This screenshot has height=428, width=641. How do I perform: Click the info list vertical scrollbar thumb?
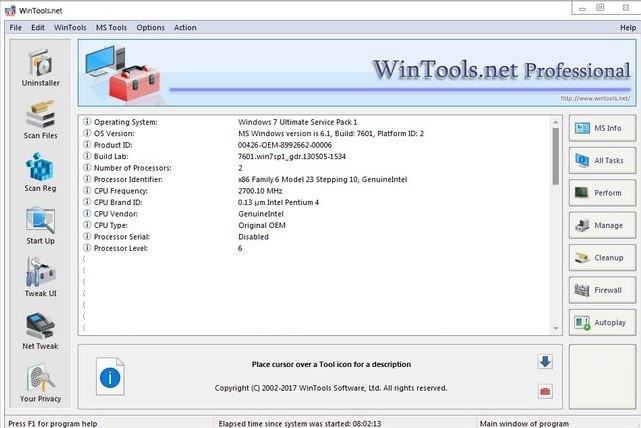tap(556, 156)
